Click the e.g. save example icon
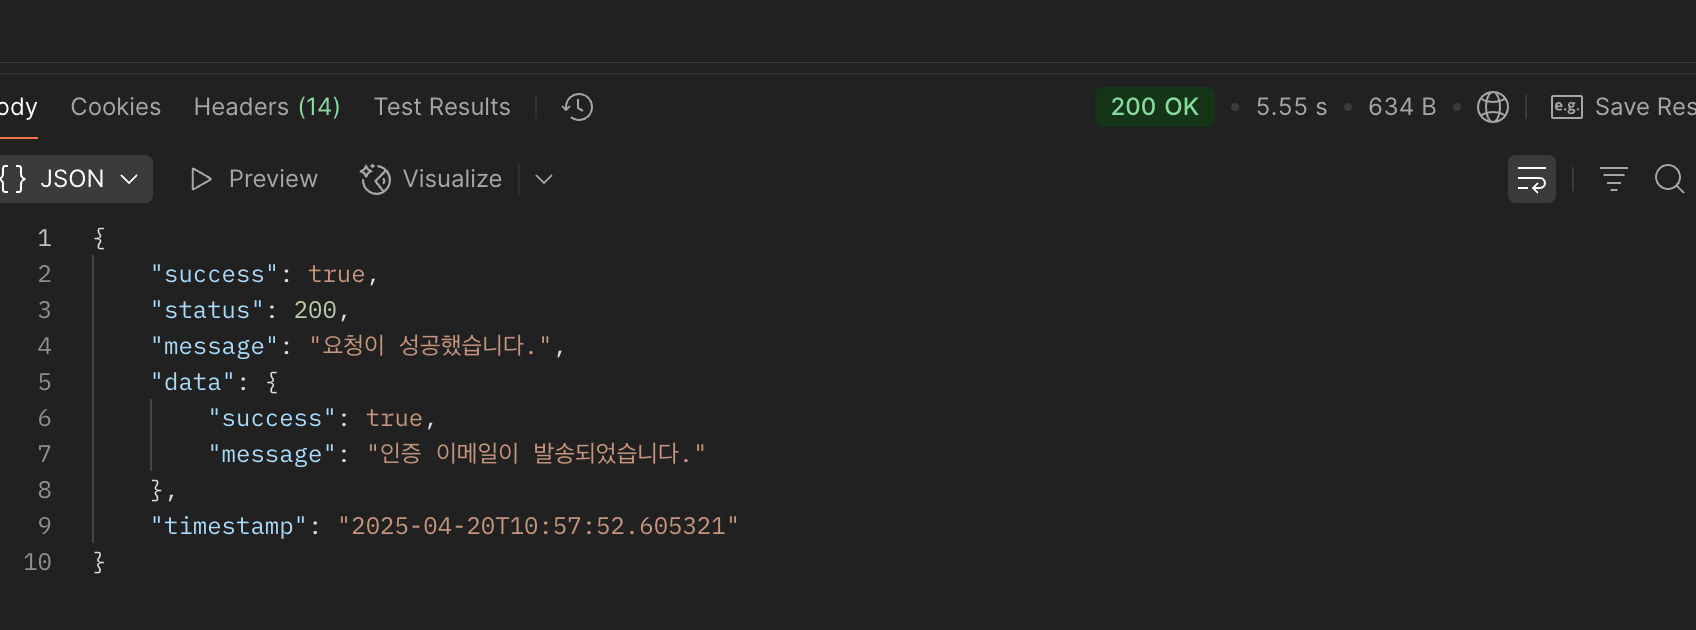The width and height of the screenshot is (1696, 630). (x=1566, y=107)
